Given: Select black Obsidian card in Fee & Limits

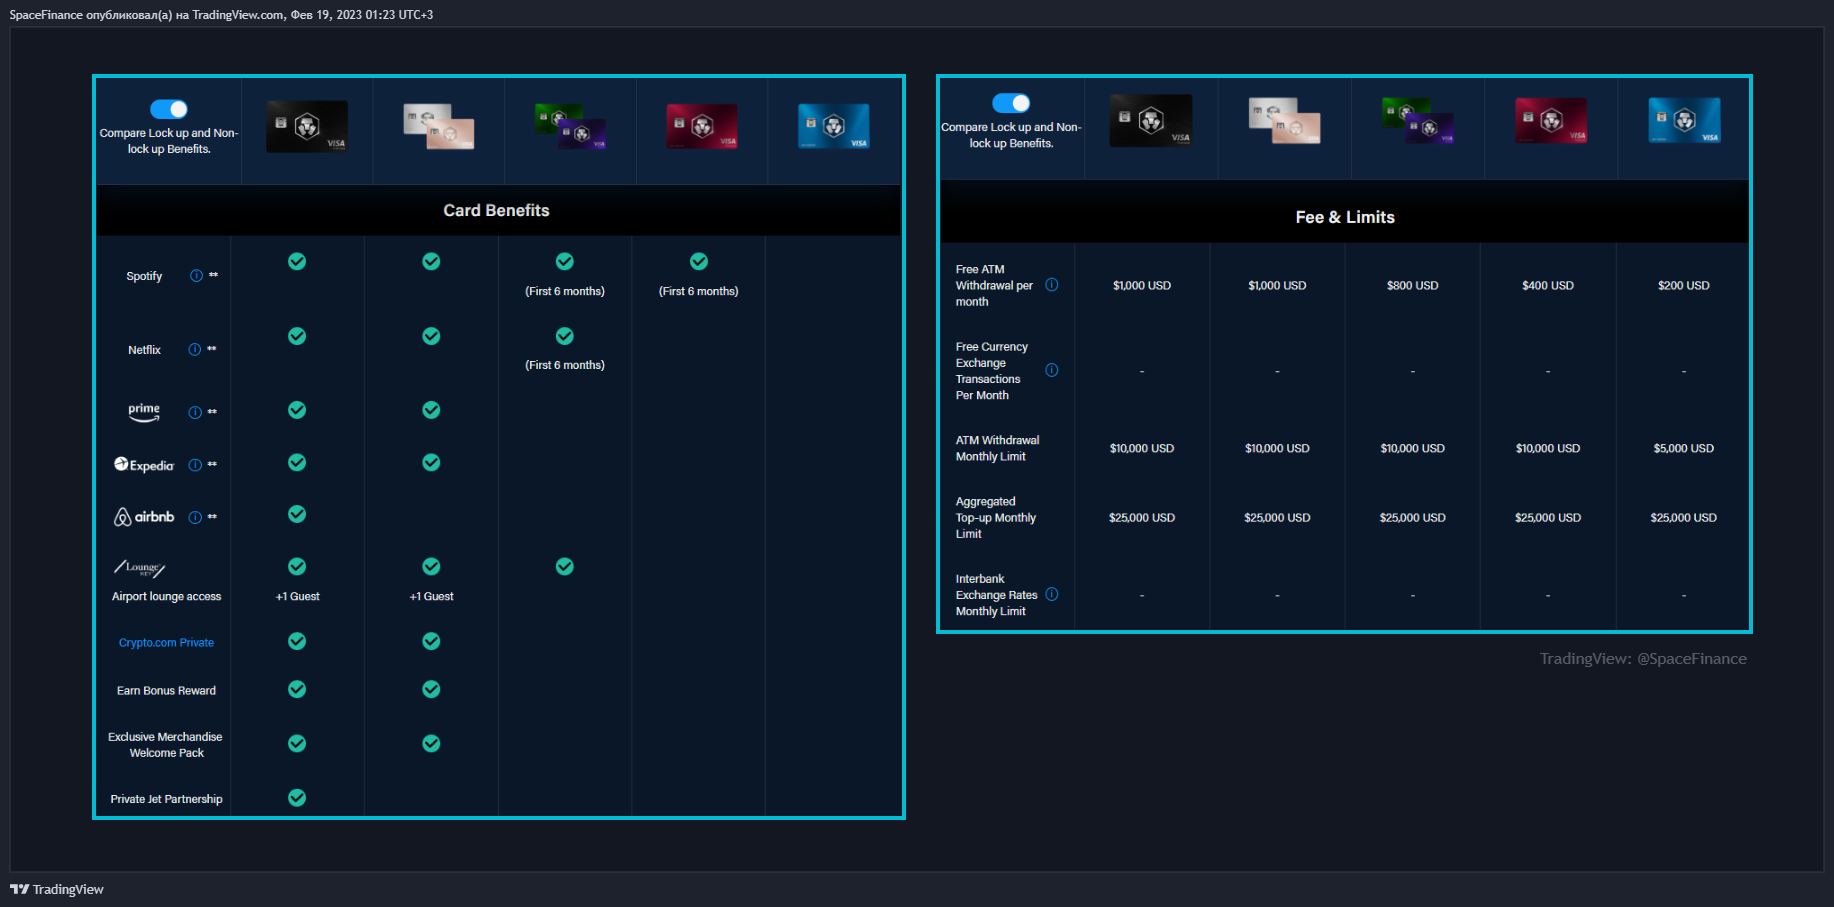Looking at the screenshot, I should [x=1151, y=121].
